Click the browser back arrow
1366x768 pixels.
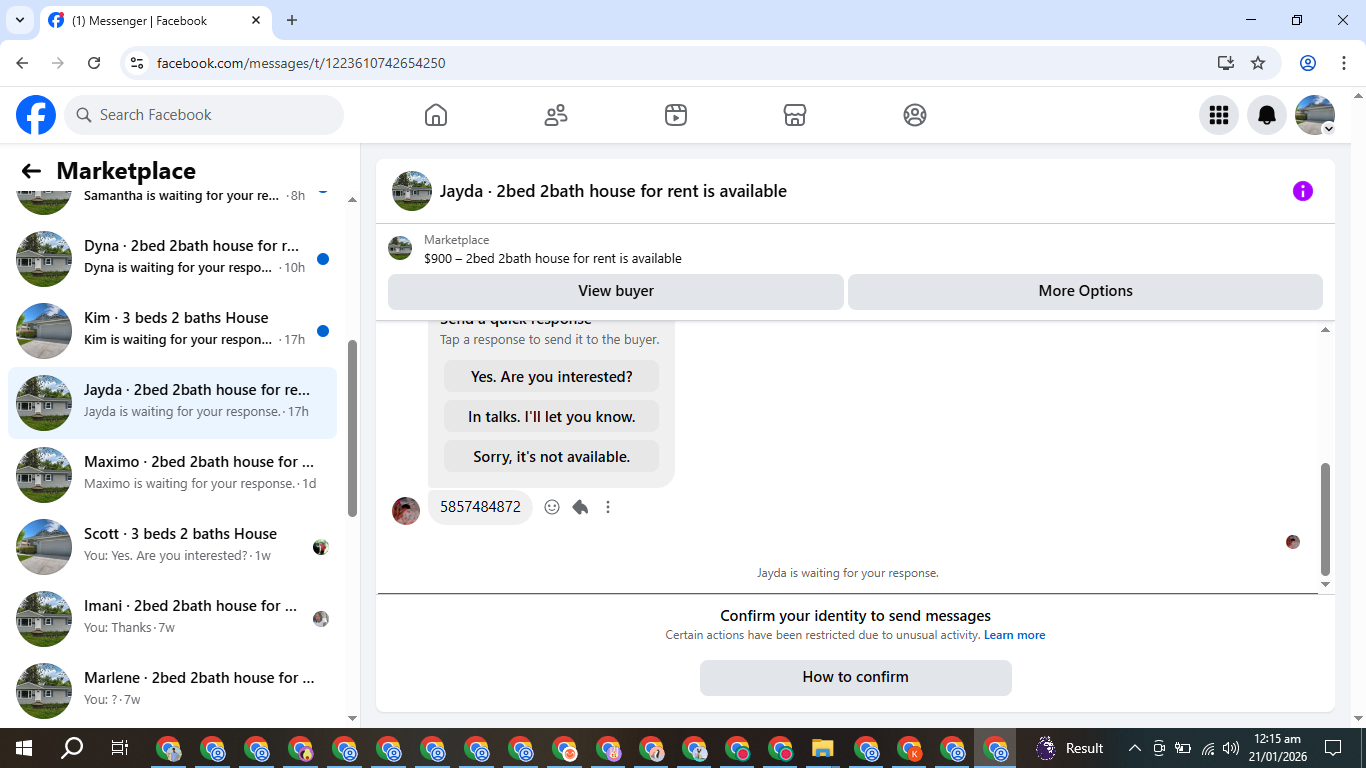point(22,63)
